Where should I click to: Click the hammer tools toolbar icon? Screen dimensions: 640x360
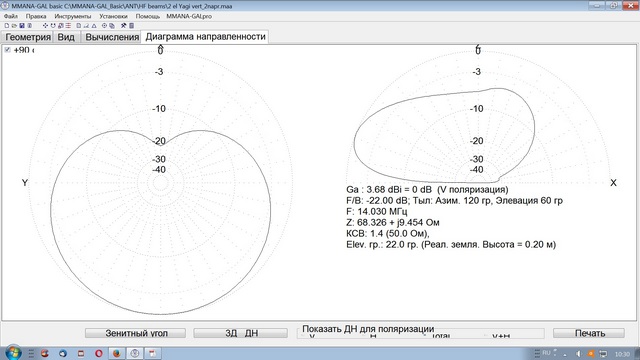pos(124,26)
